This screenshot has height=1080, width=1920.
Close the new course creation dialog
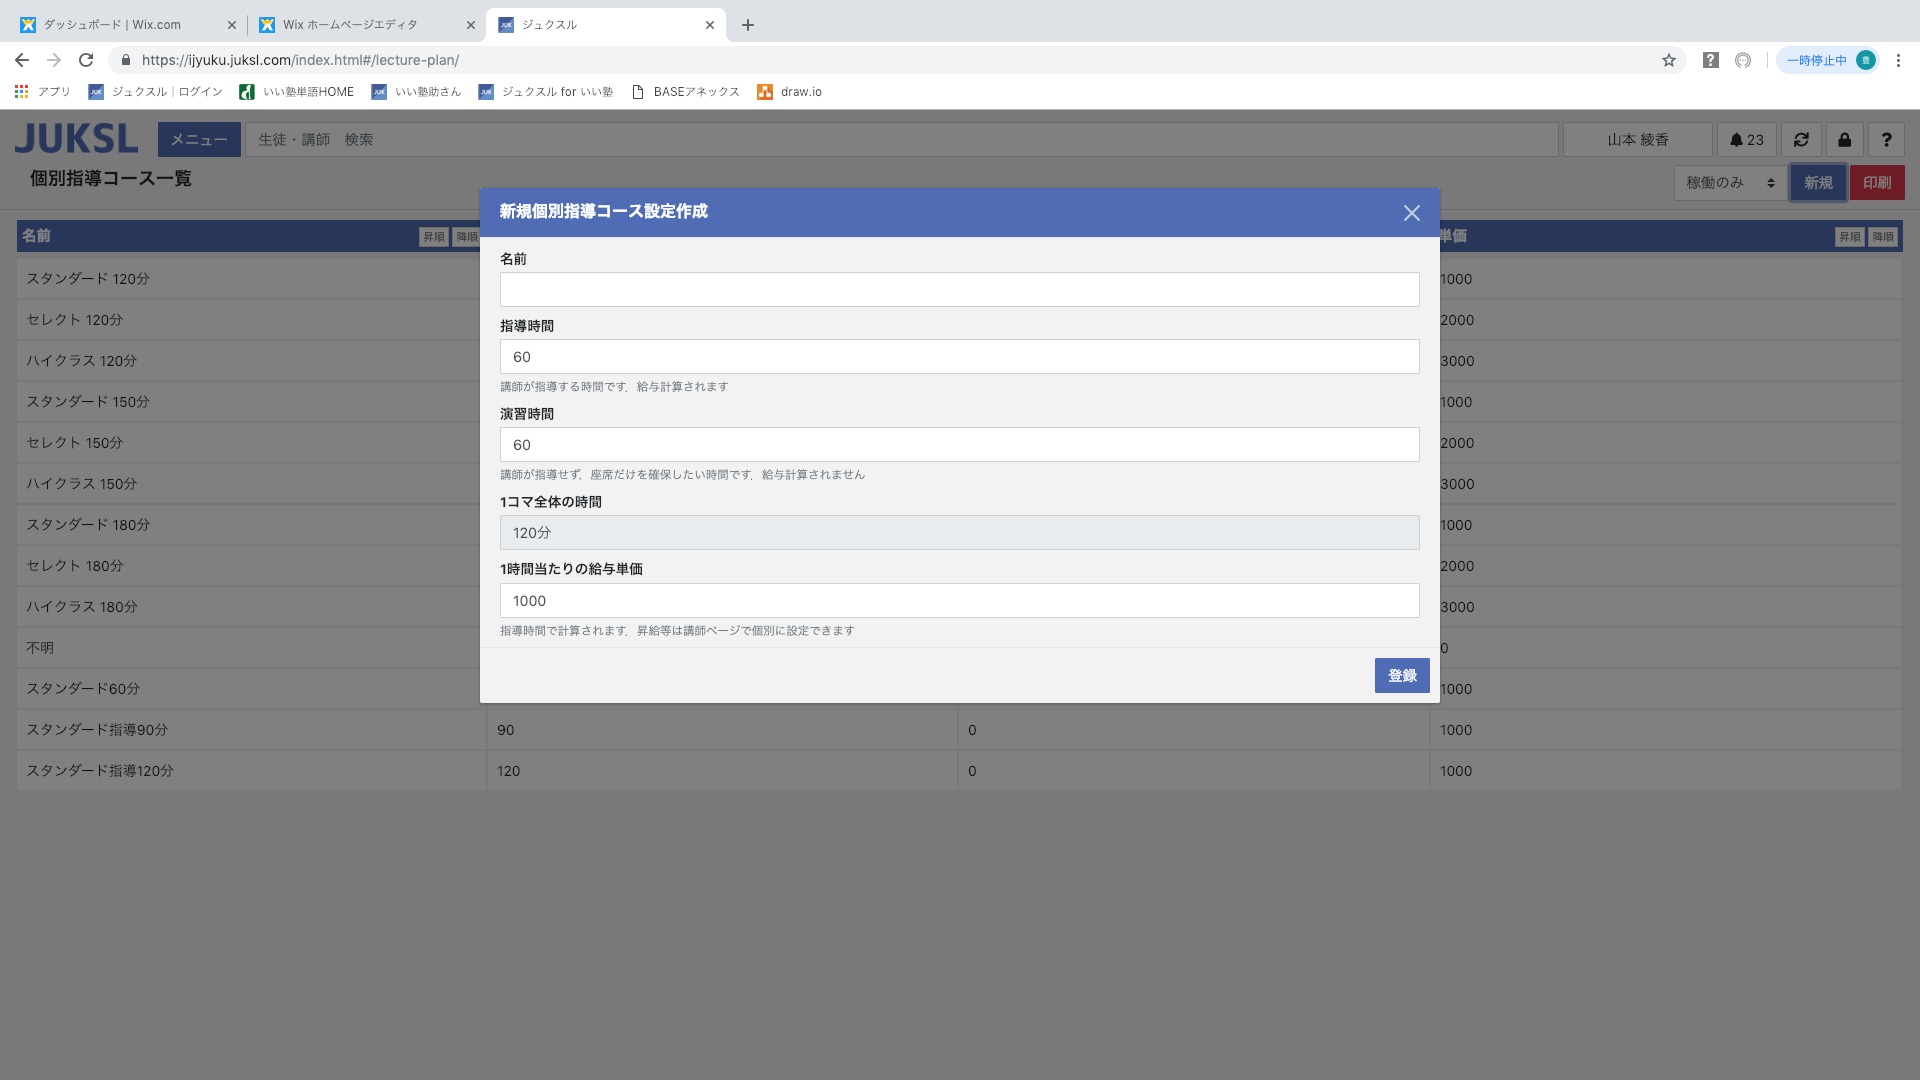tap(1411, 213)
